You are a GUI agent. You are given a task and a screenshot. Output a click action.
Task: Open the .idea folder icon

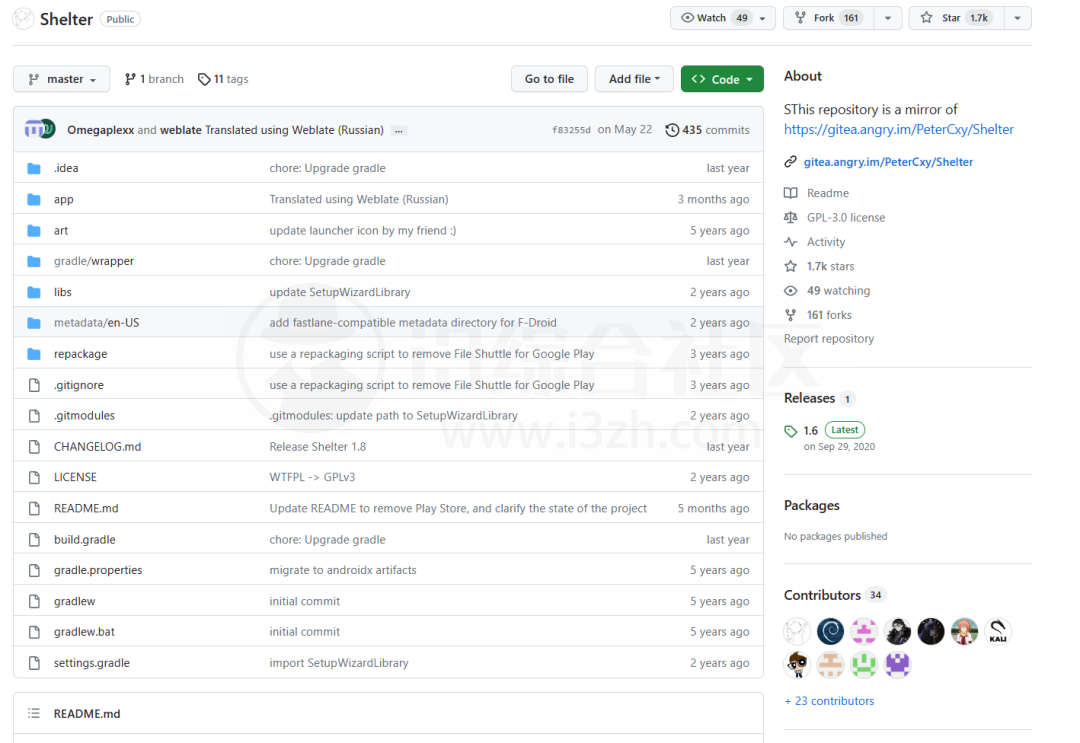[x=34, y=168]
